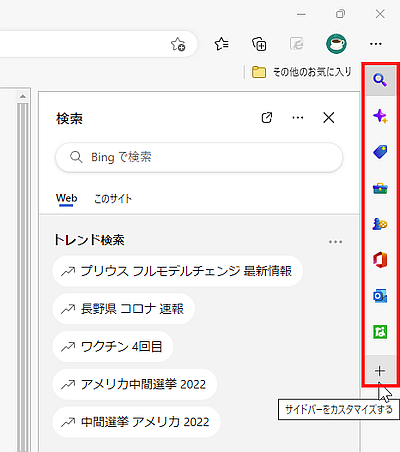Screen dimensions: 400x452
Task: Open トレンド検索 more options menu
Action: 335,242
